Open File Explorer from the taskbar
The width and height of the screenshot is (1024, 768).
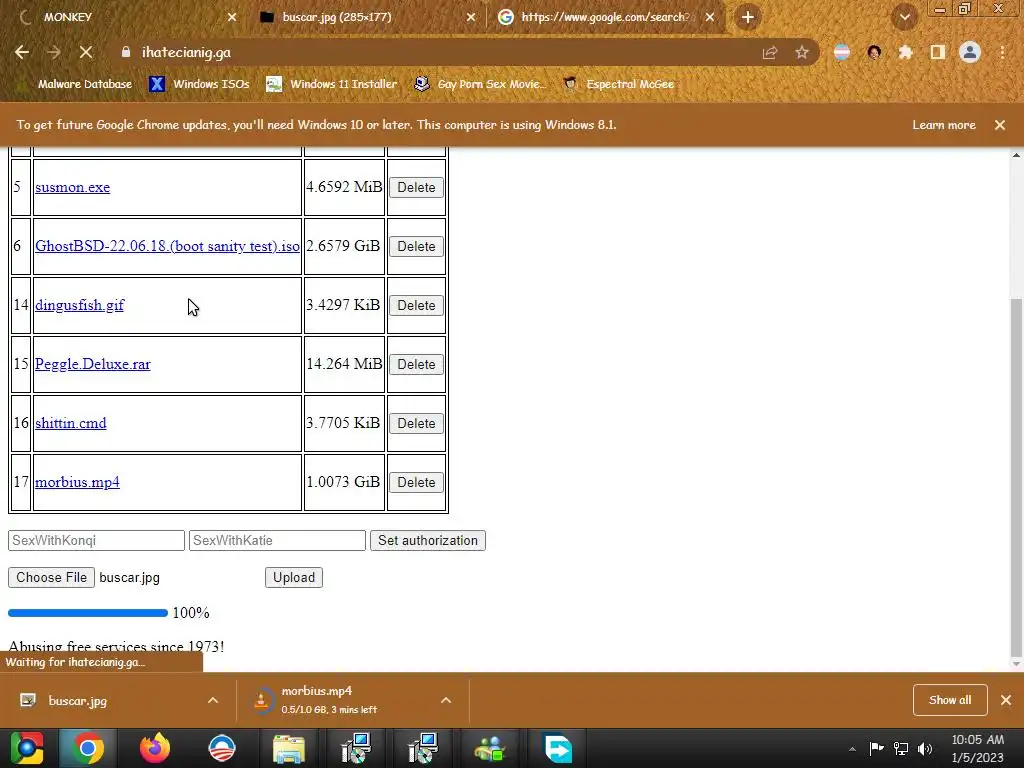point(289,748)
